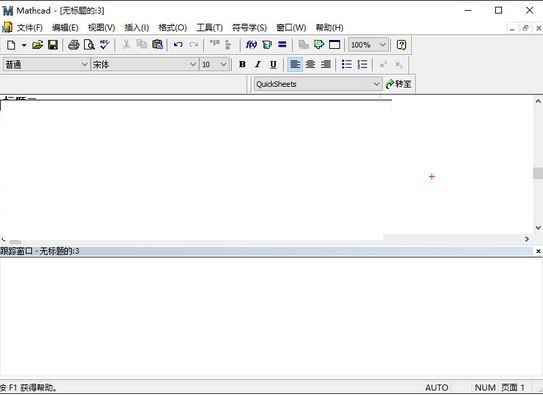The image size is (543, 395).
Task: Click the 转至 go button
Action: (399, 84)
